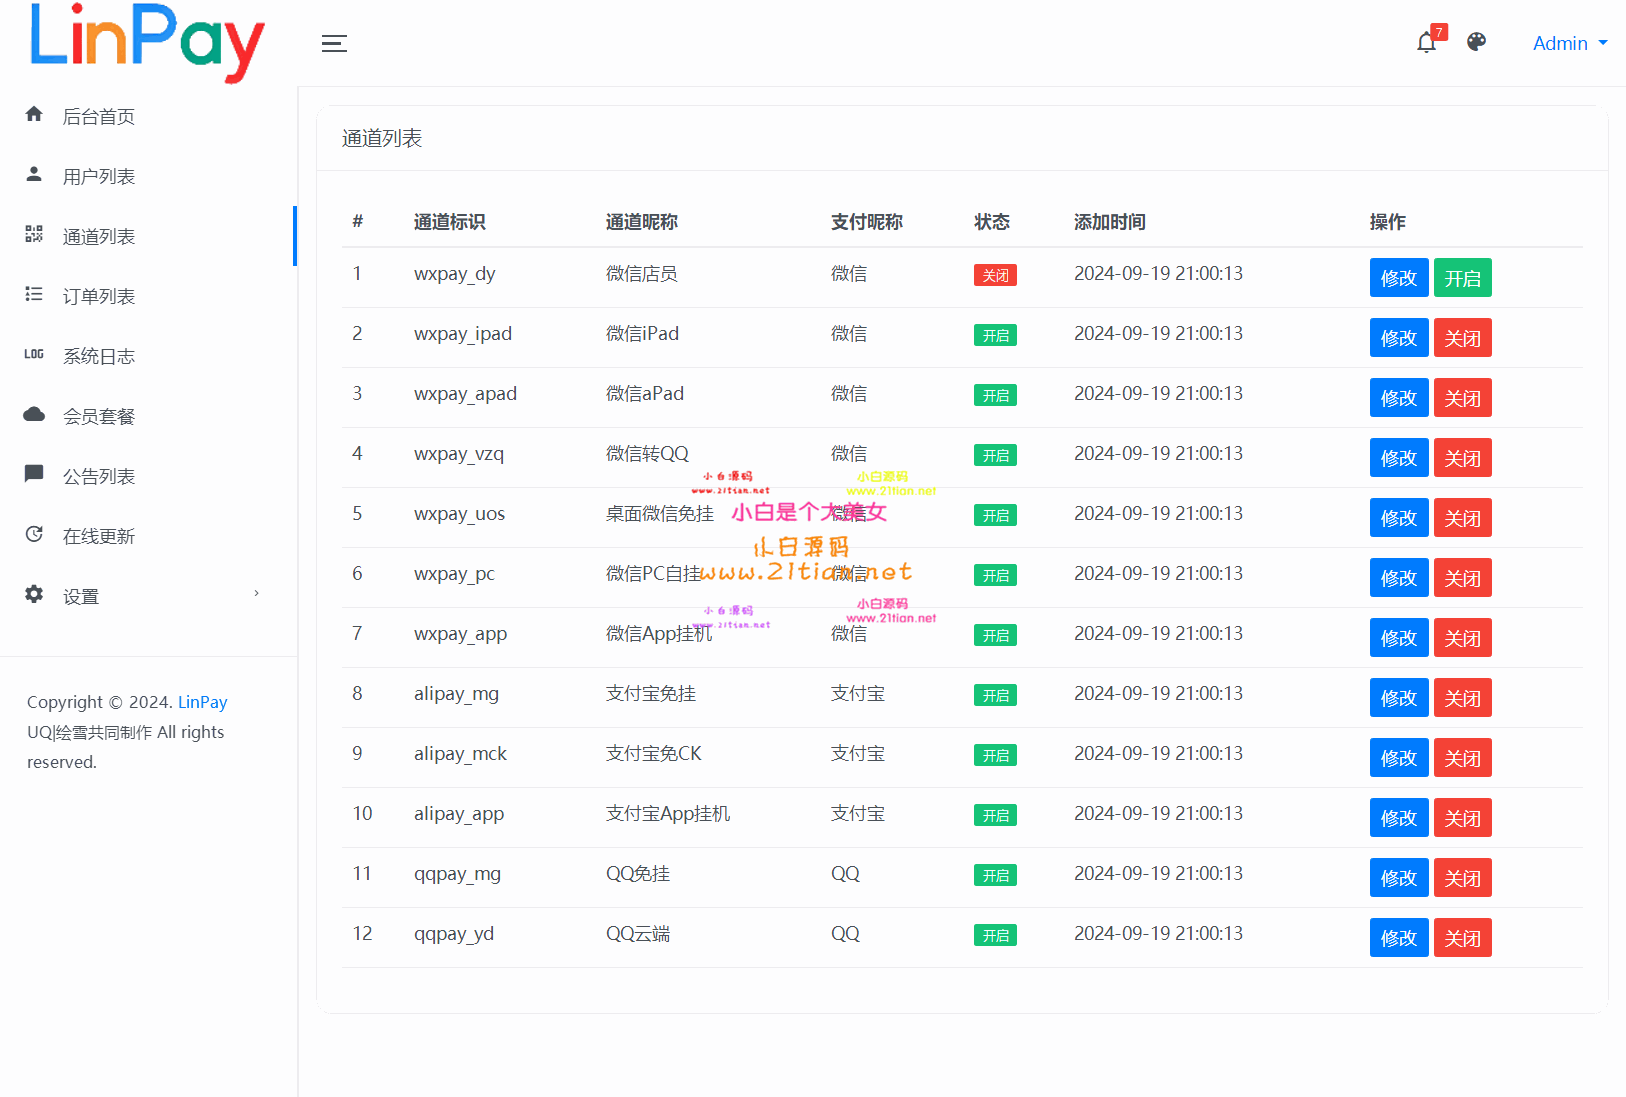This screenshot has height=1097, width=1626.
Task: Click 关闭 to disable alipay_mg
Action: (1462, 698)
